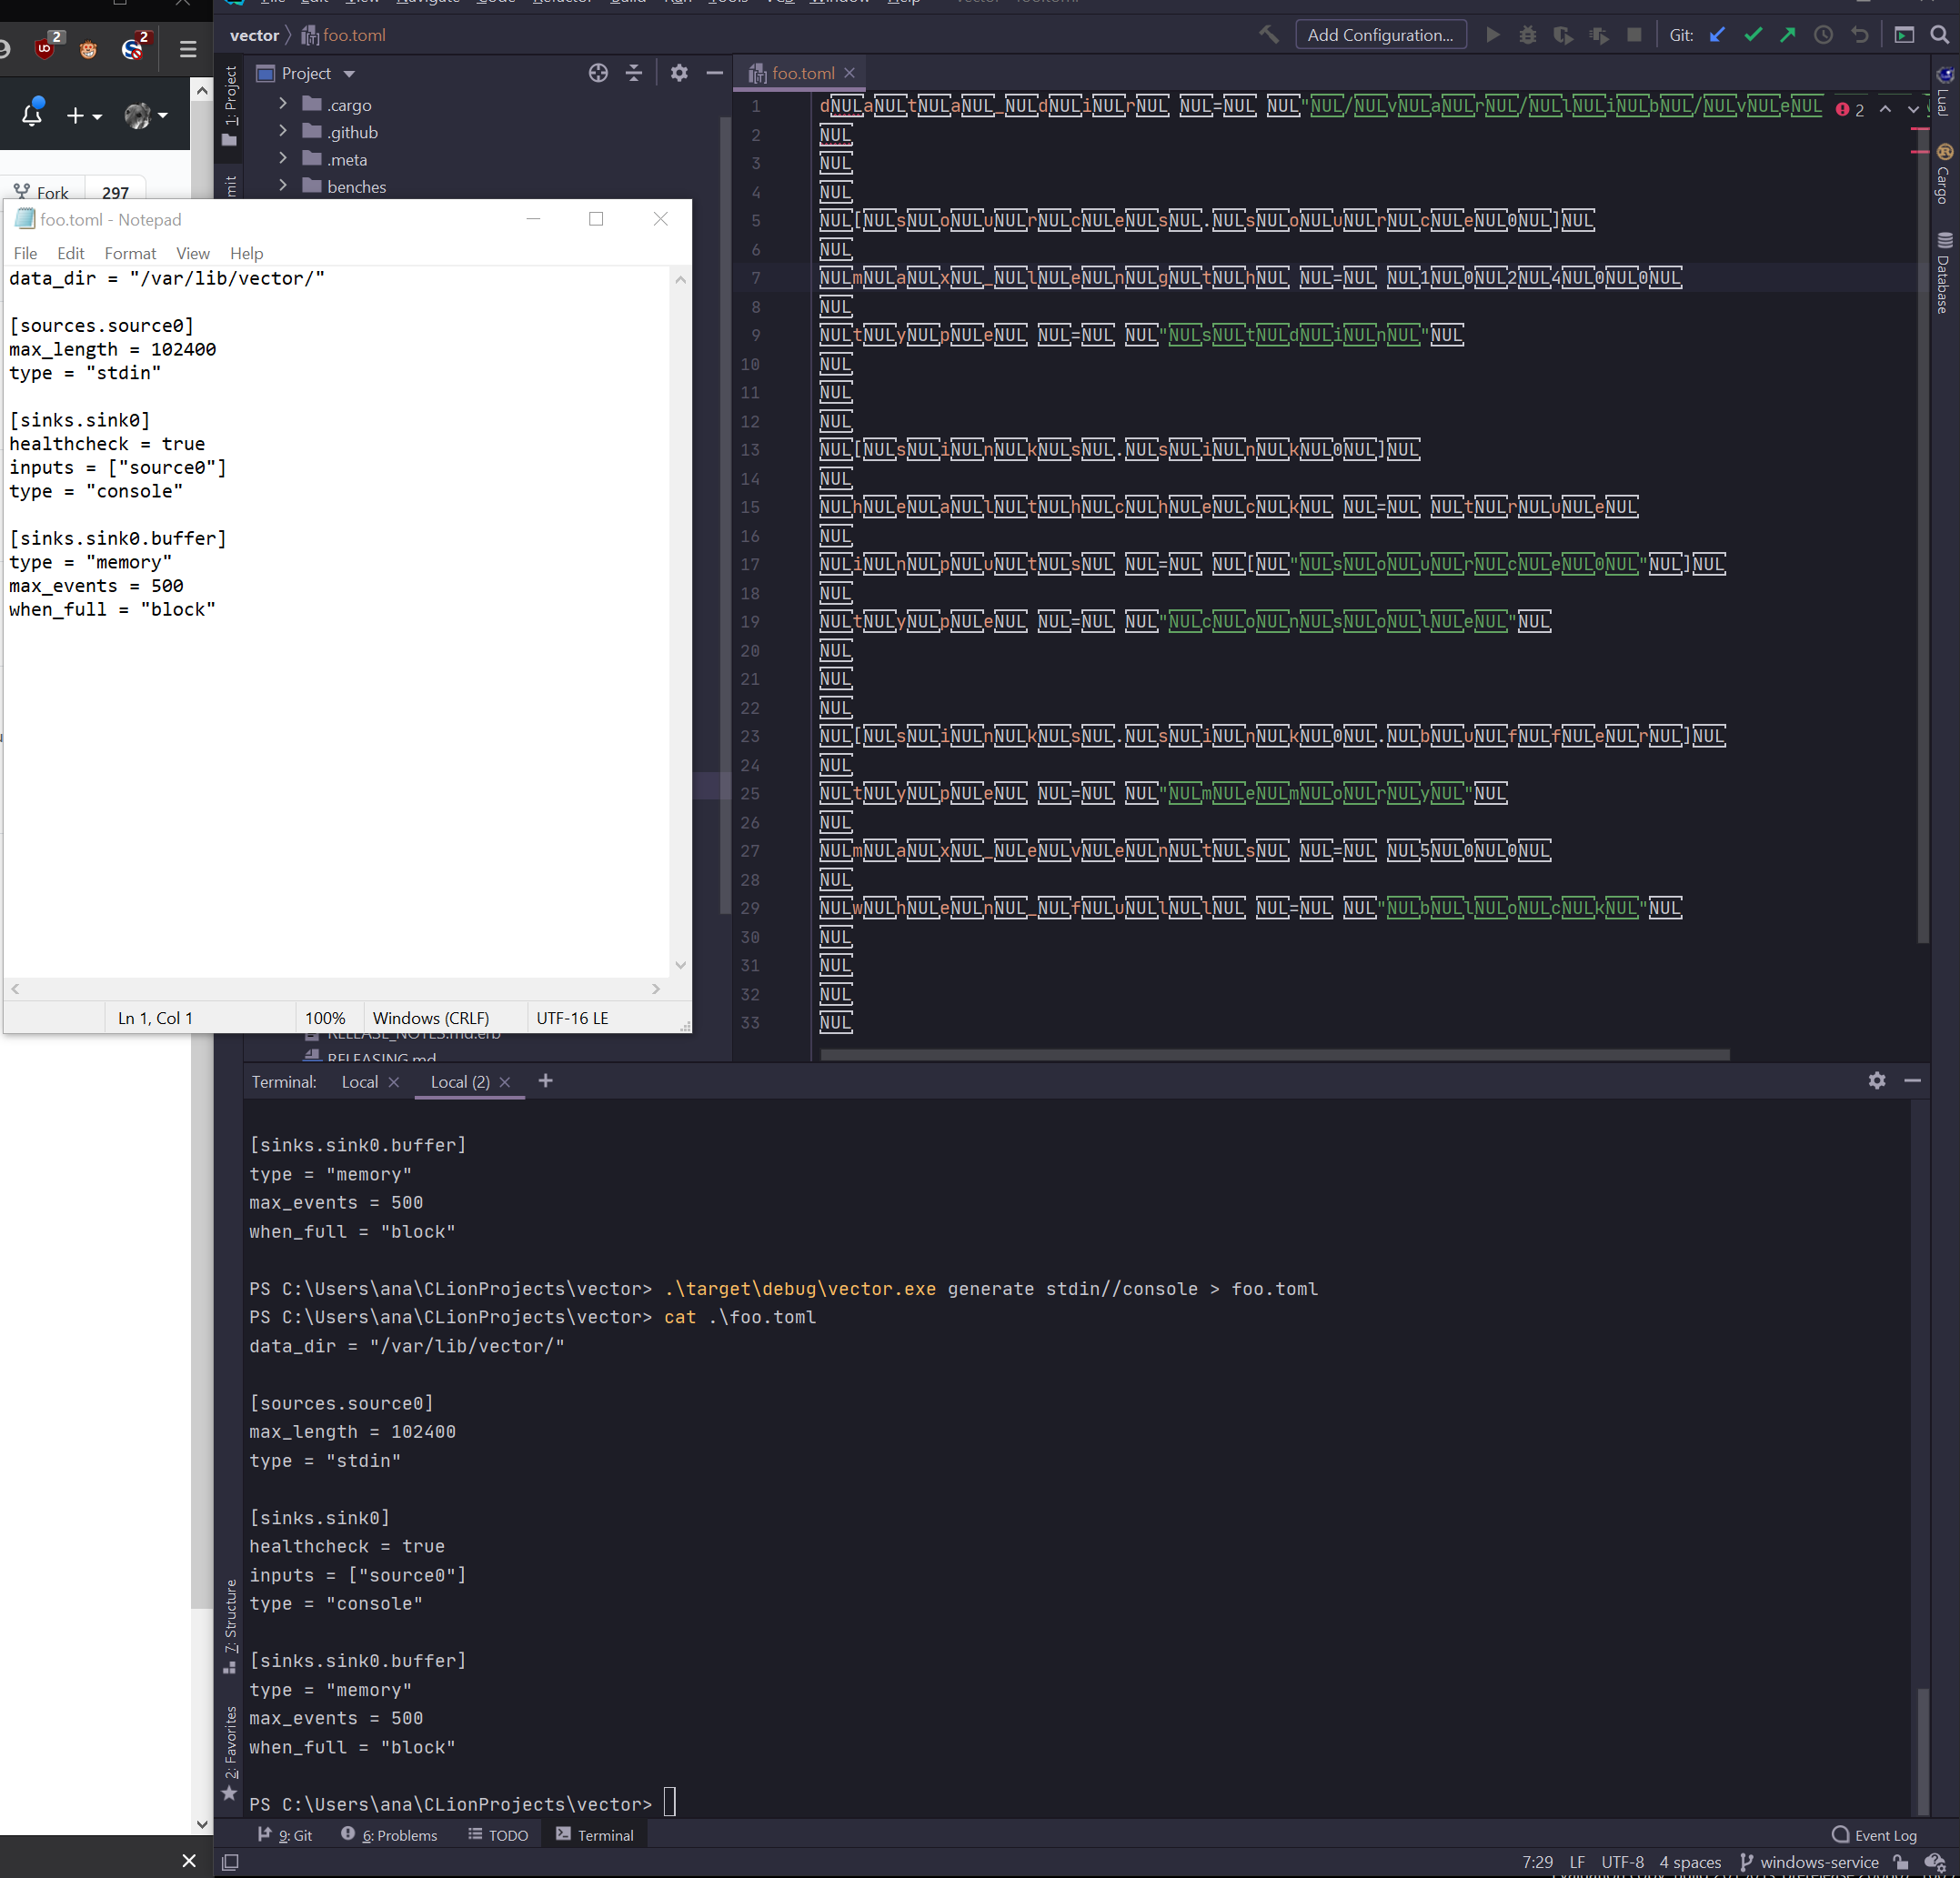
Task: Expand the .cargo folder
Action: (283, 104)
